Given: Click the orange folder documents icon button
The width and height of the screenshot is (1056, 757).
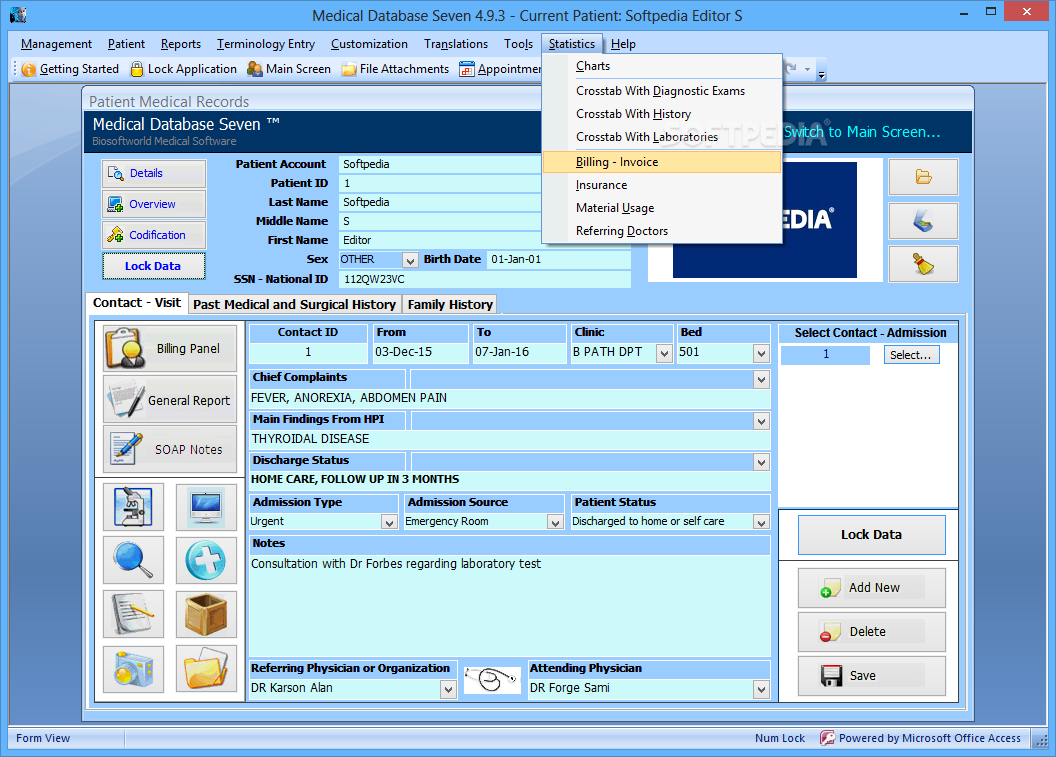Looking at the screenshot, I should (206, 669).
